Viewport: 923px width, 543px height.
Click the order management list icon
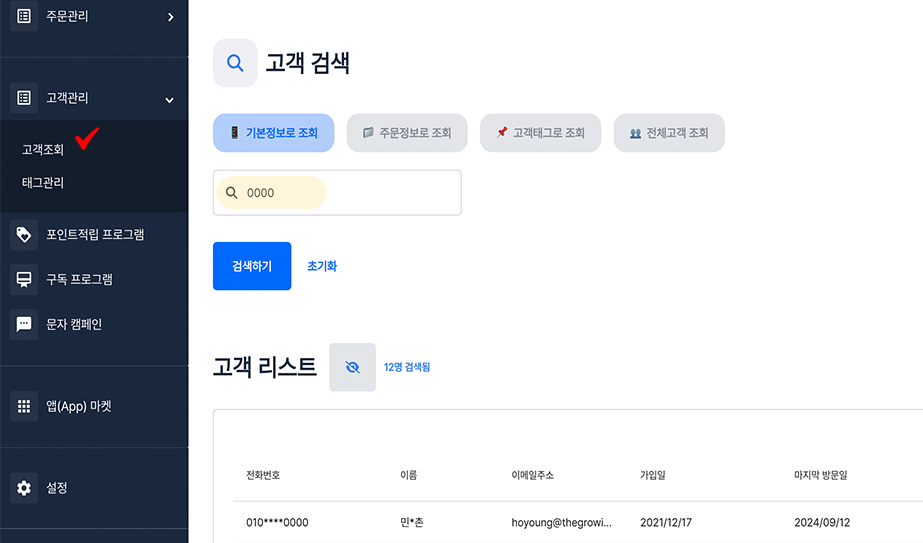(23, 17)
